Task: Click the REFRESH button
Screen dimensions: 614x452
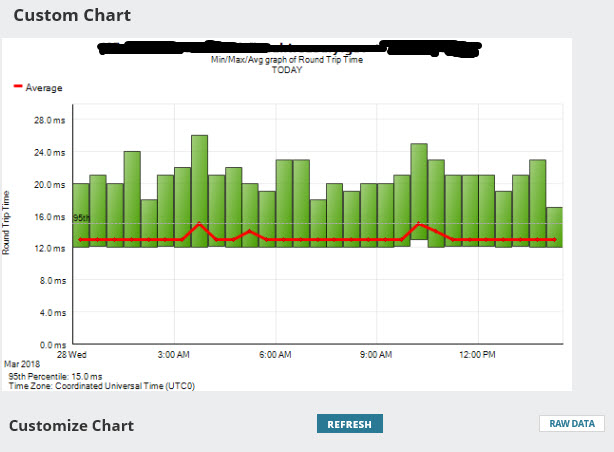Action: tap(350, 424)
